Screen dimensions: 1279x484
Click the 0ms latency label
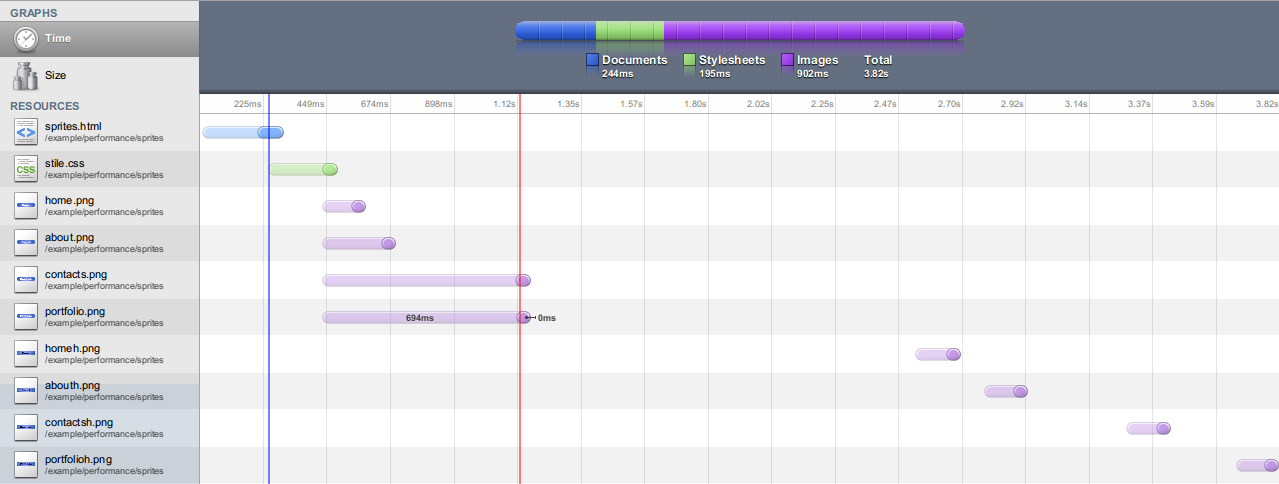point(546,318)
